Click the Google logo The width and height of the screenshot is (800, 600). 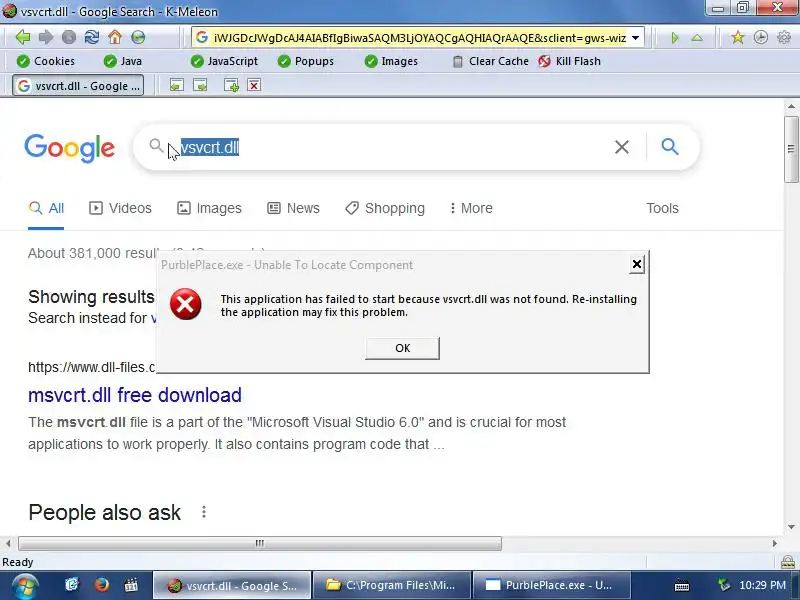coord(69,148)
